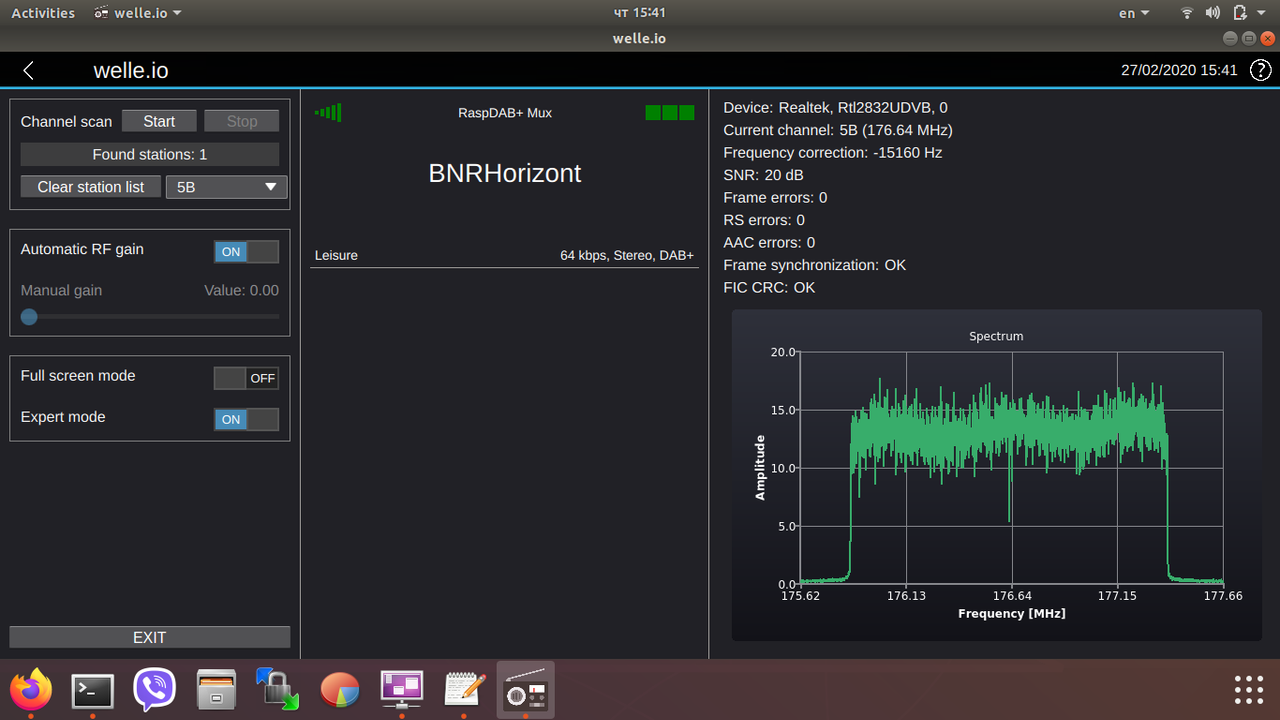Click the green signal strength bars indicator
The width and height of the screenshot is (1280, 720).
[x=328, y=113]
